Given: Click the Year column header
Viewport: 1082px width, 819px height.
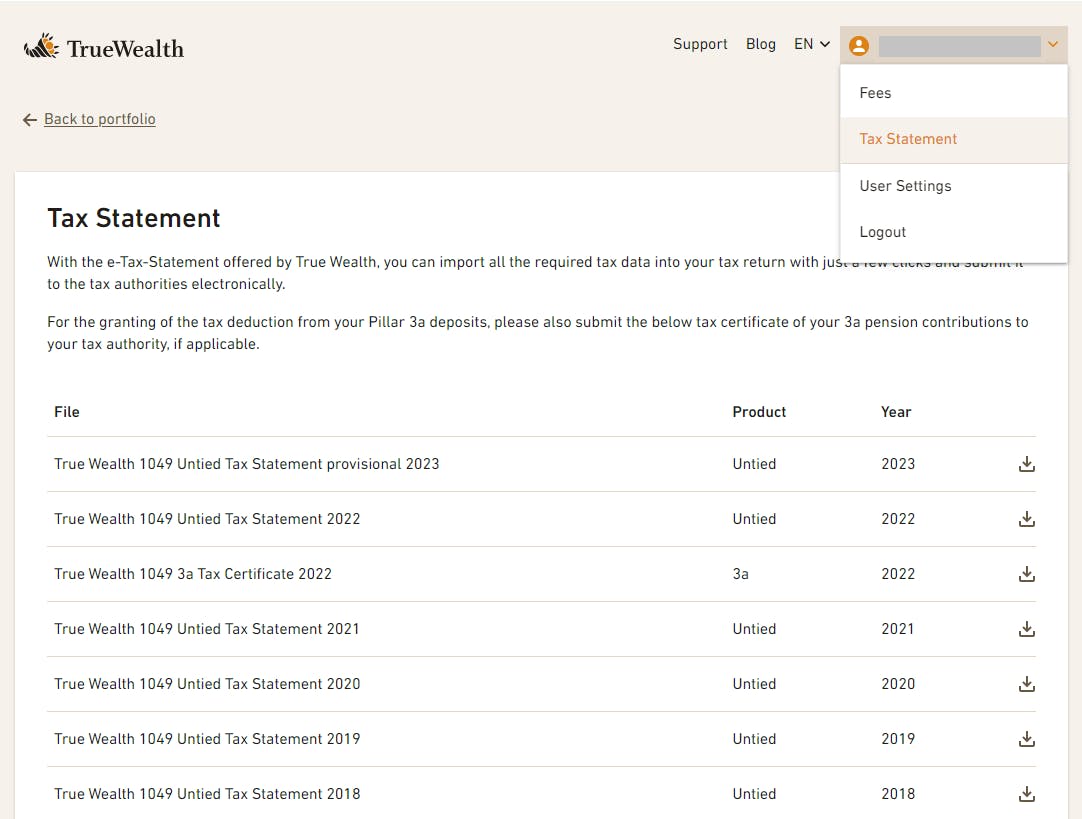Looking at the screenshot, I should click(896, 412).
